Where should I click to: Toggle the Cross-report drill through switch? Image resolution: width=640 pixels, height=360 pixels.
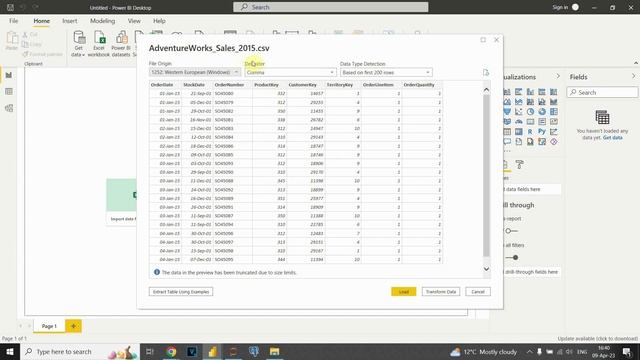(511, 231)
